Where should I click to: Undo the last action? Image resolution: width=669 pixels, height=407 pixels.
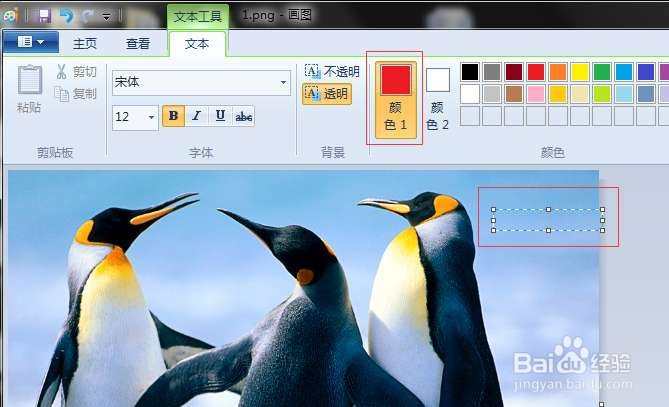click(x=66, y=16)
